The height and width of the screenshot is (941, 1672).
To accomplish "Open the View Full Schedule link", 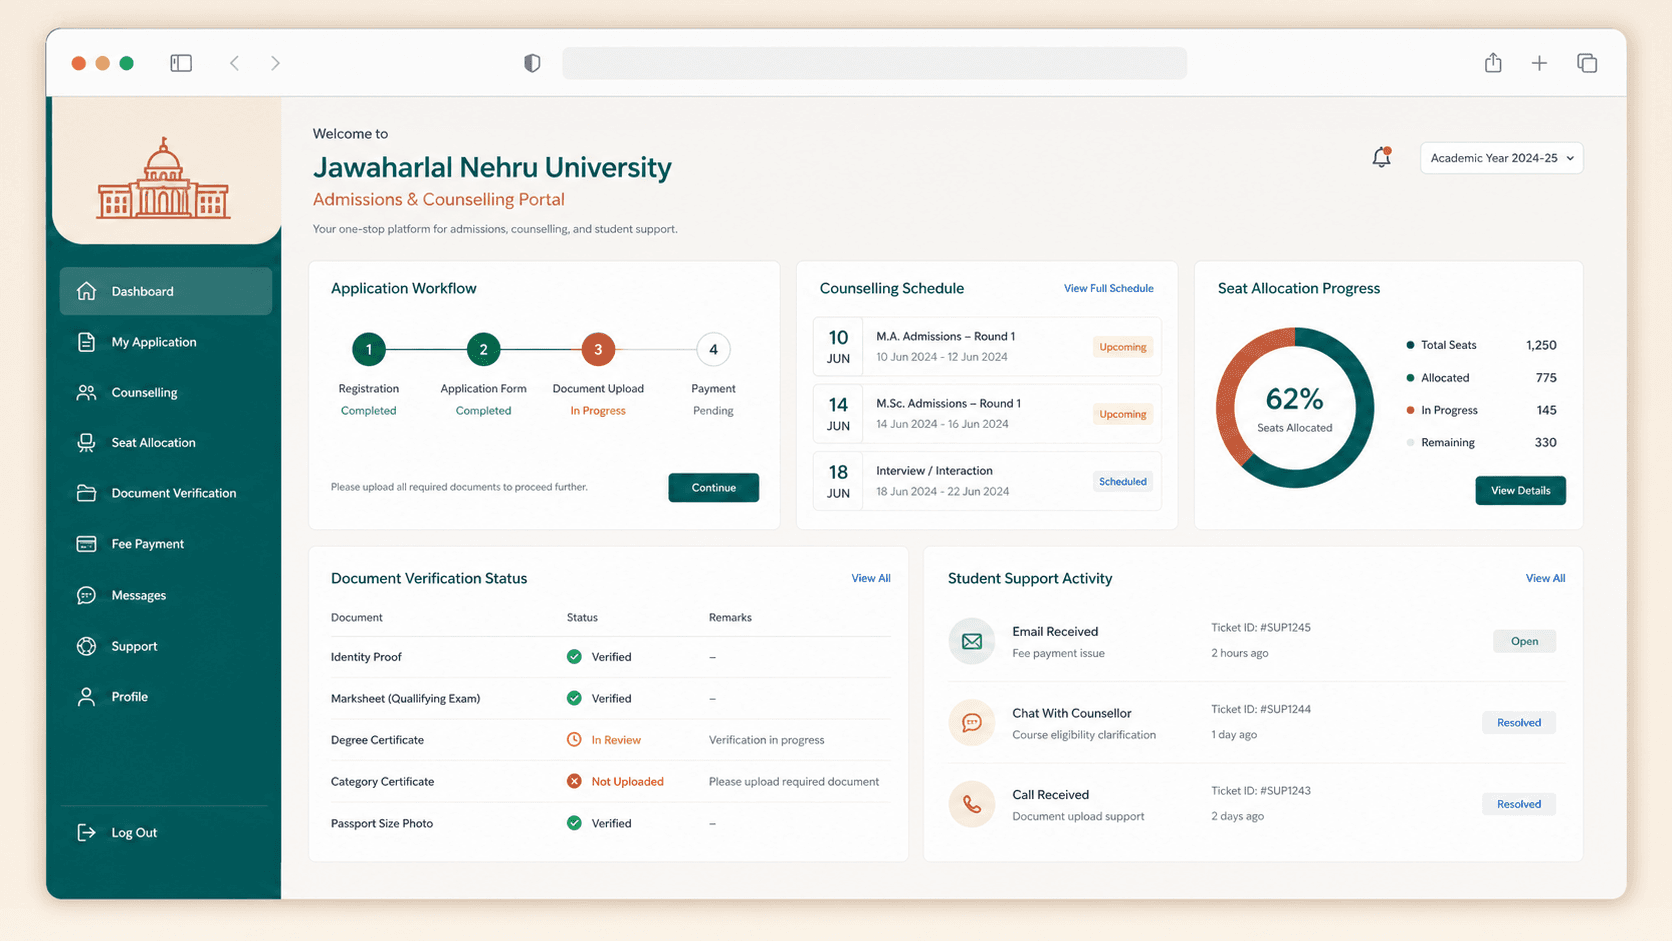I will click(1108, 288).
